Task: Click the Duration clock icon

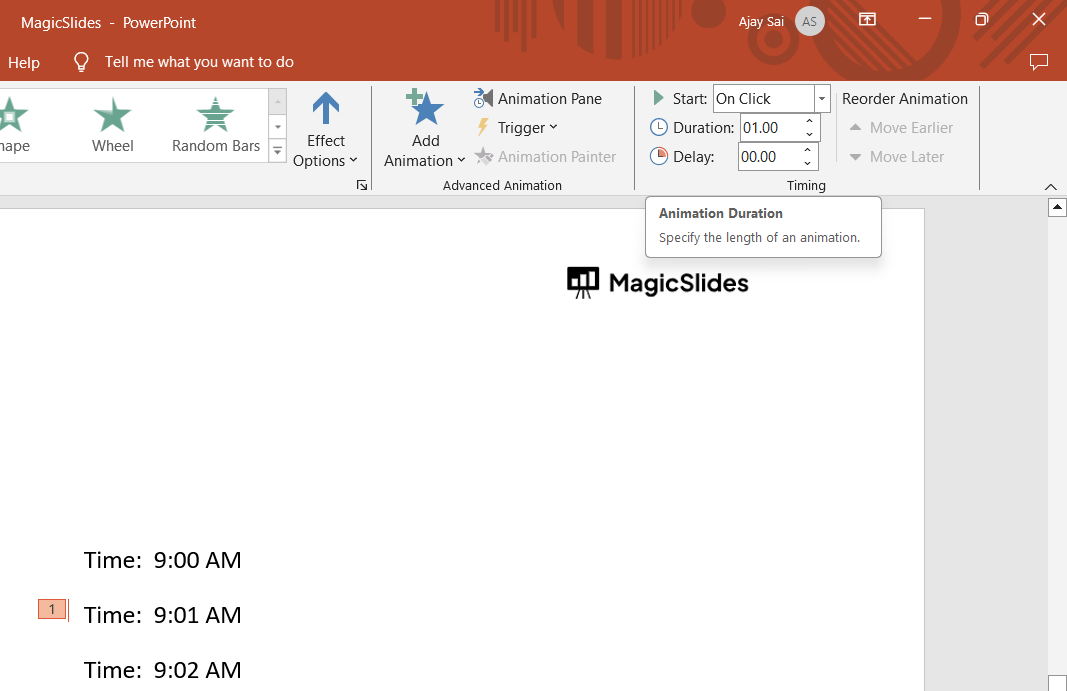Action: pyautogui.click(x=659, y=127)
